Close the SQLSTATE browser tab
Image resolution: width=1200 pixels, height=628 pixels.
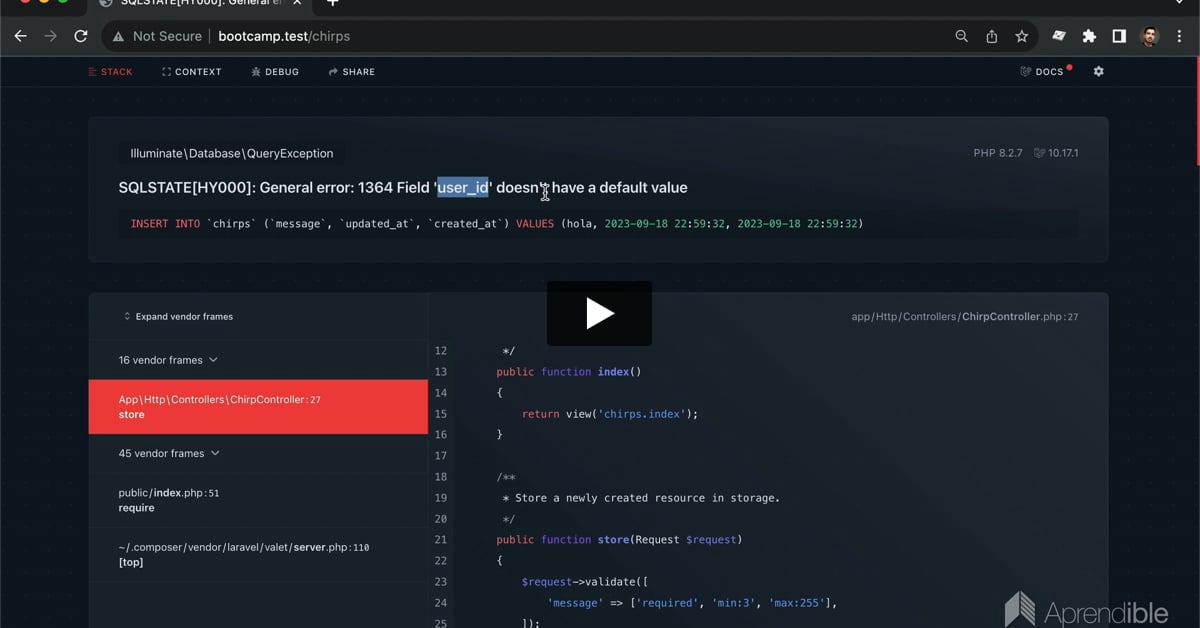297,3
